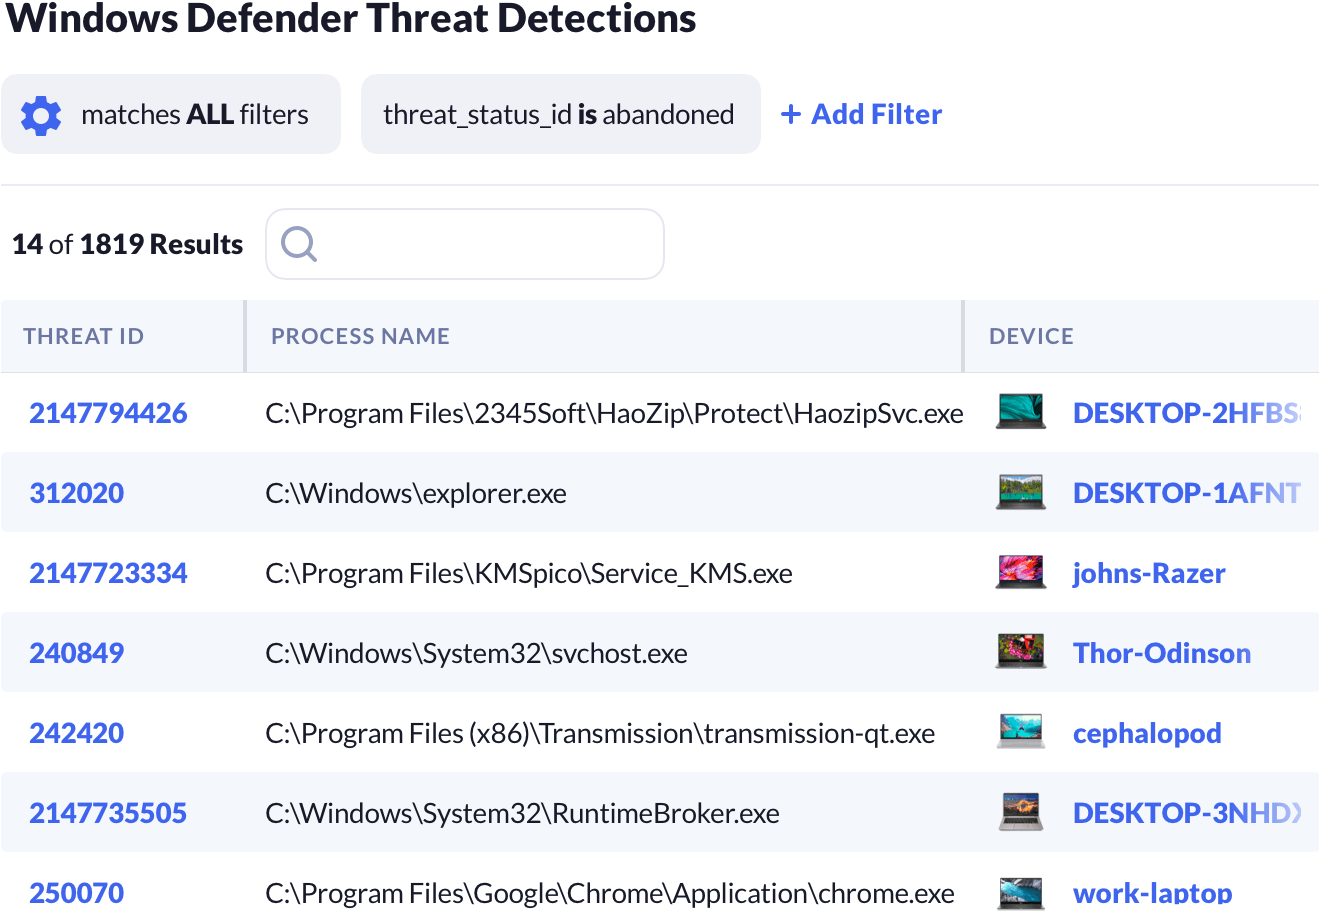Sort by the DEVICE column header
The width and height of the screenshot is (1319, 923).
tap(1031, 336)
